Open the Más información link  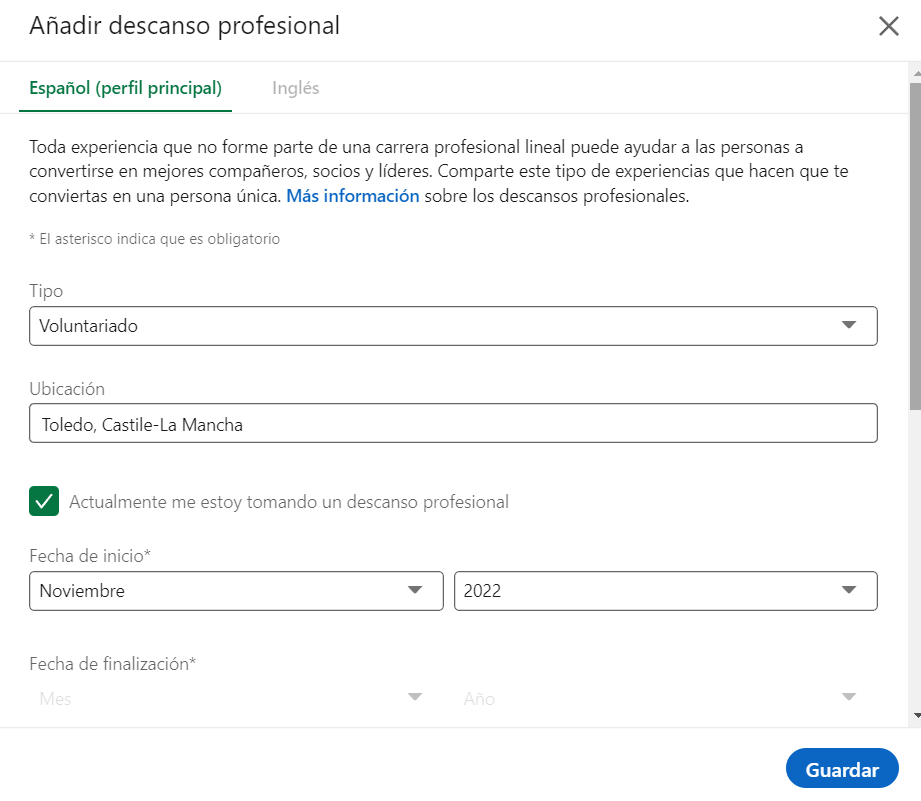coord(352,196)
